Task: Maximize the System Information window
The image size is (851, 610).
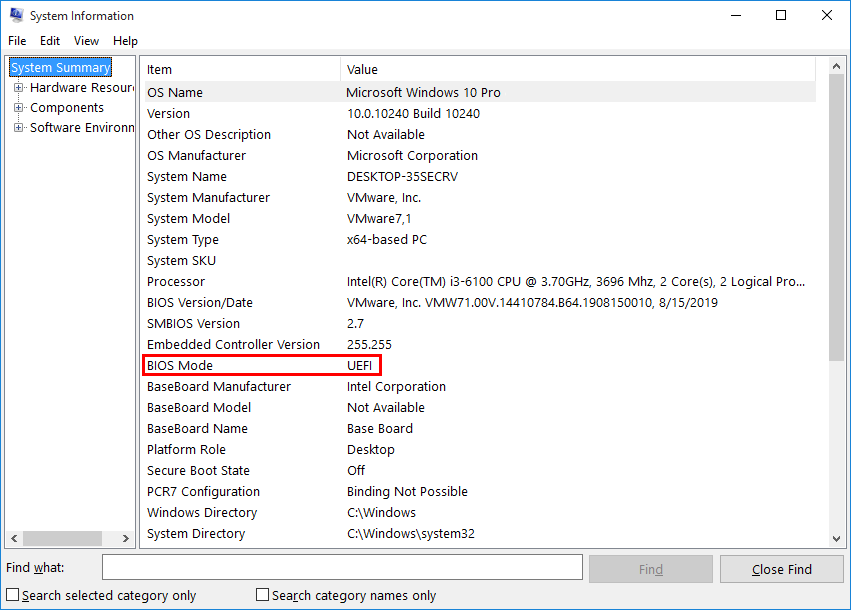Action: coord(781,15)
